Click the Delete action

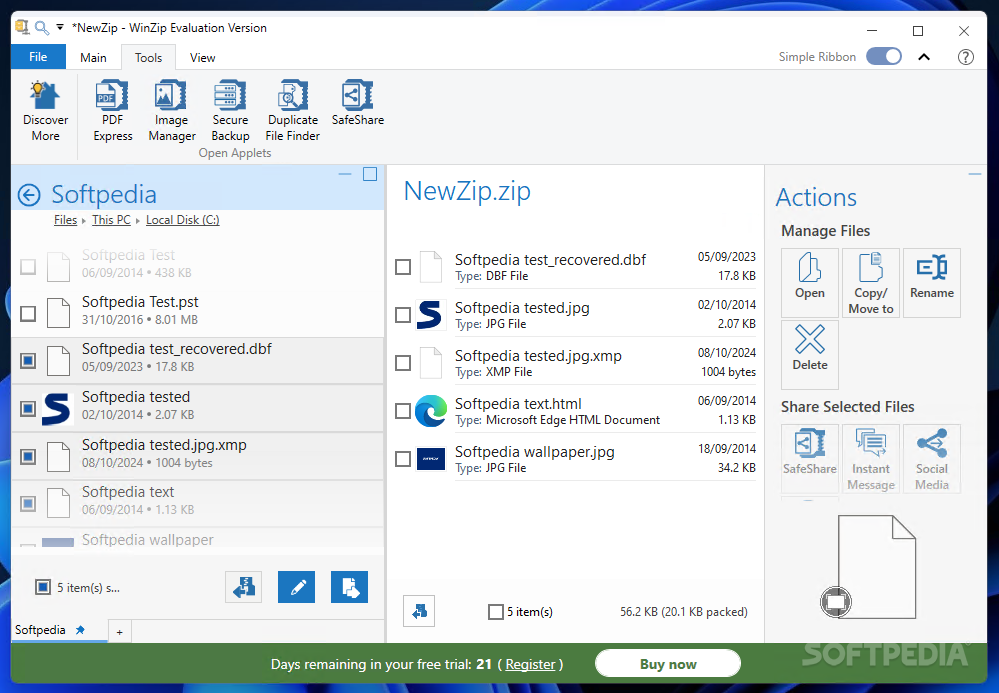[810, 355]
